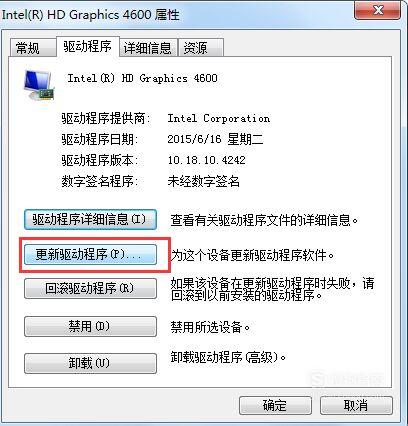Viewport: 408px width, 426px height.
Task: Click the 未经数字签名 signer value
Action: [x=204, y=182]
